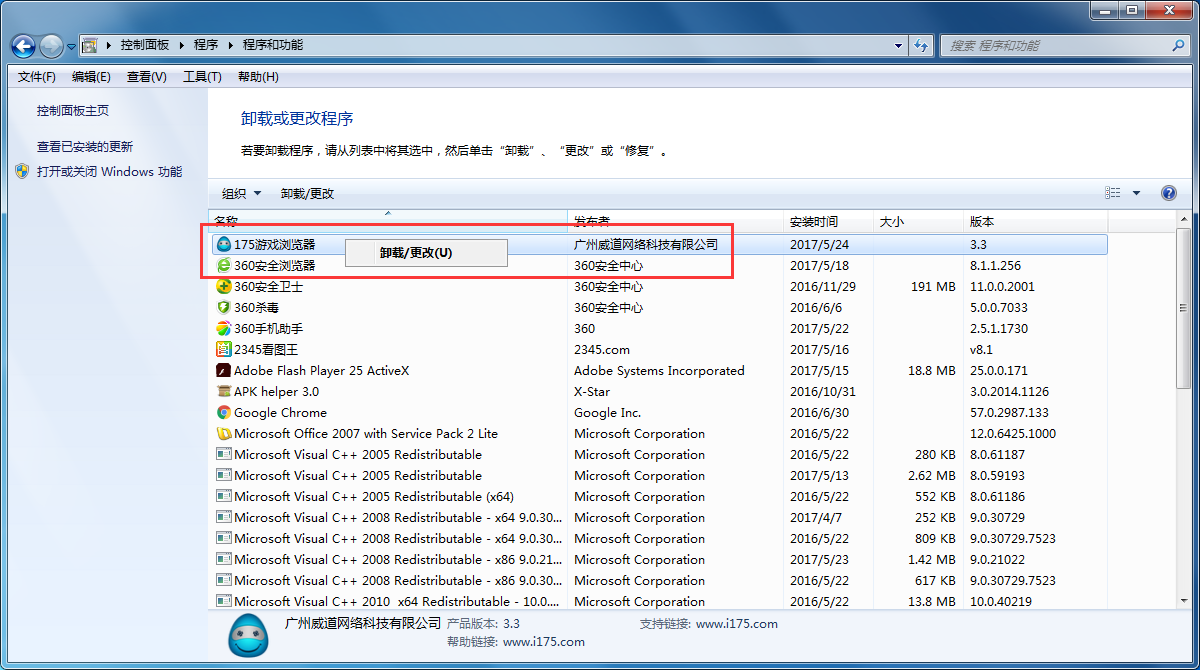Sort list by 发布者 column header

pos(676,222)
